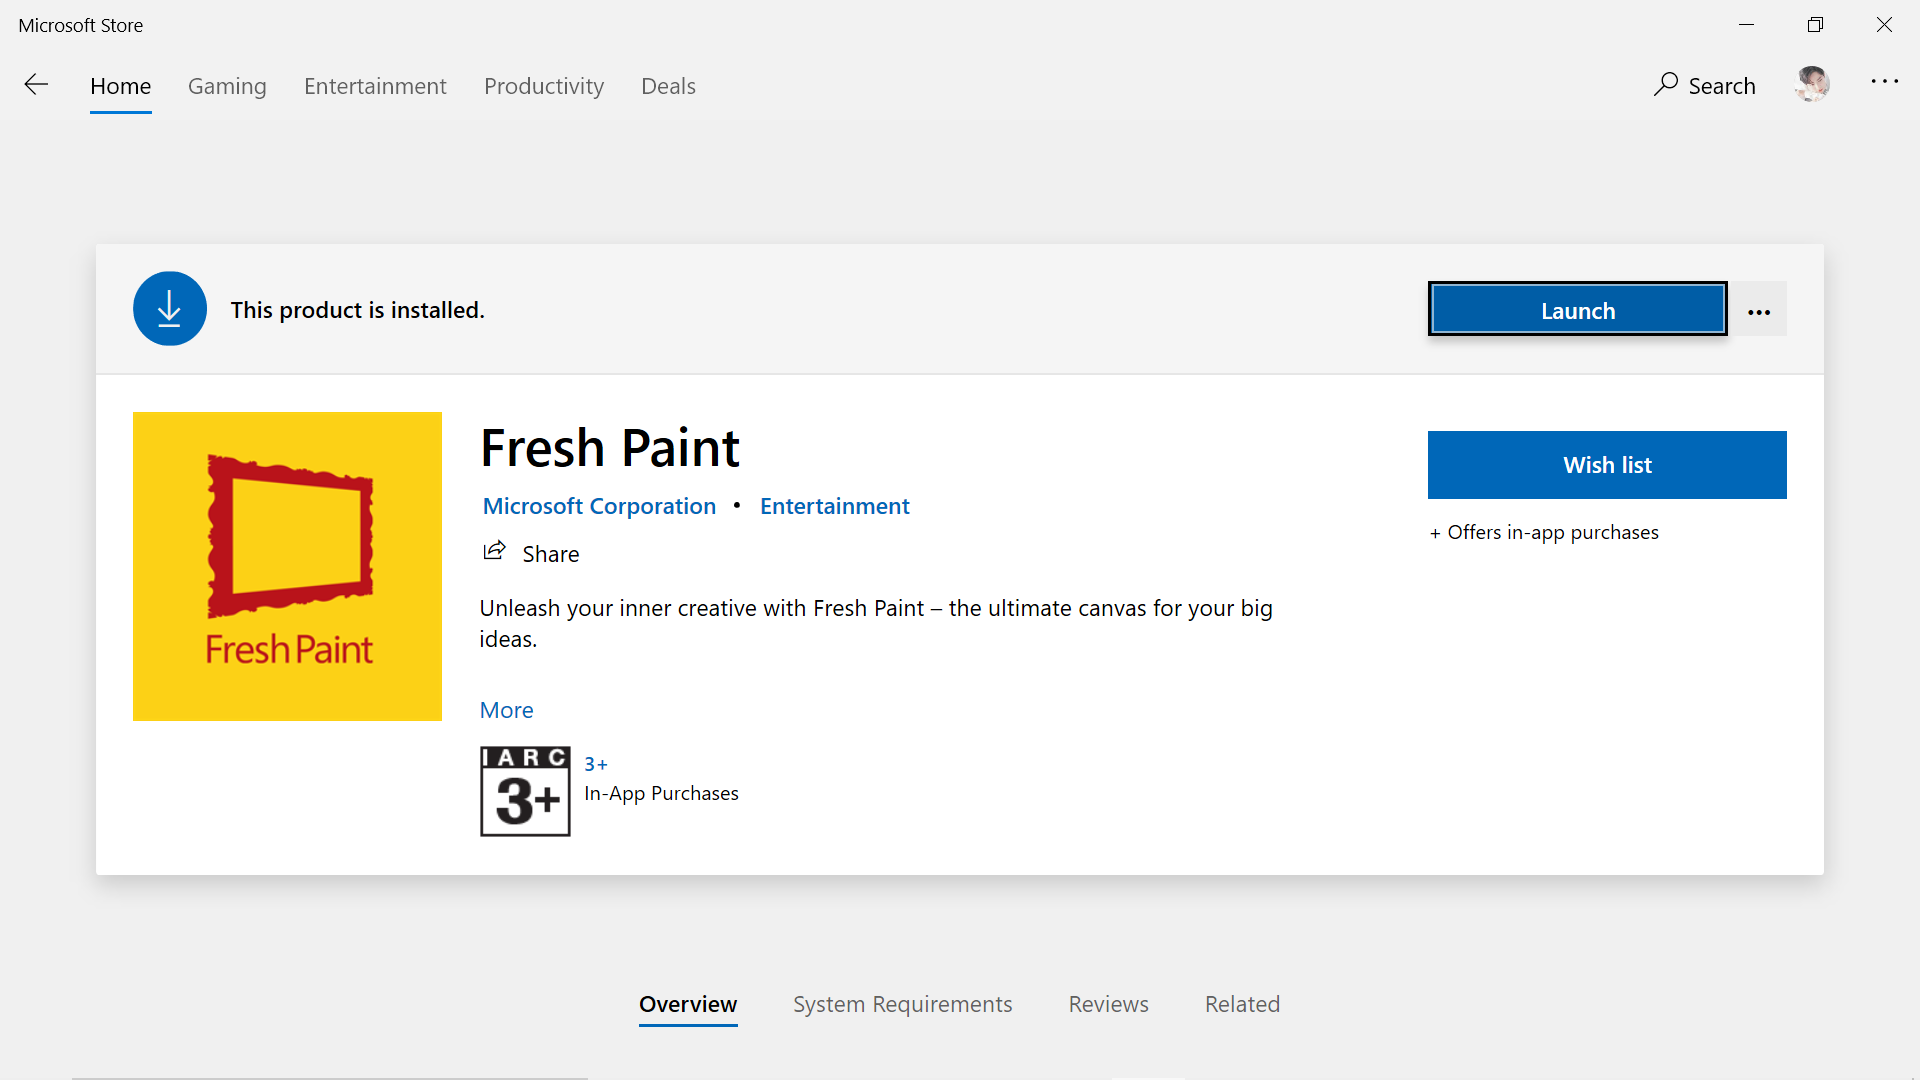Open the Entertainment category link
The height and width of the screenshot is (1080, 1920).
834,506
